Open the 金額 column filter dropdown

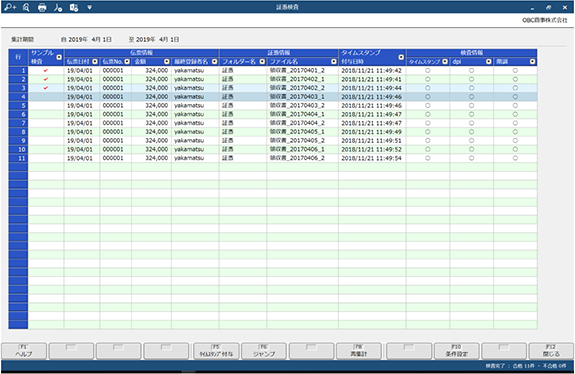click(167, 62)
